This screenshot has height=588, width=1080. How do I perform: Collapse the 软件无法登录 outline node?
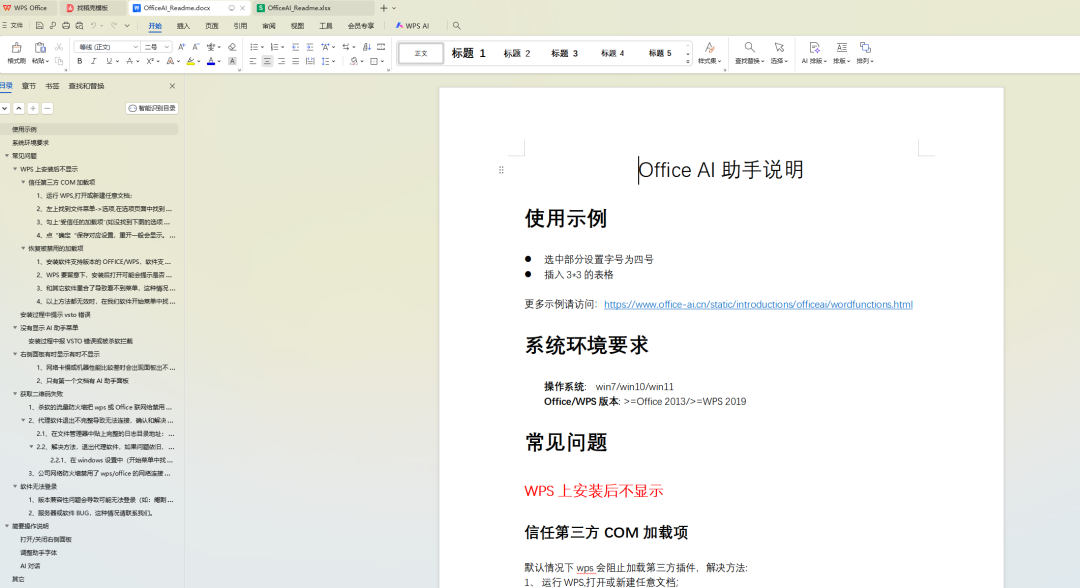[15, 486]
